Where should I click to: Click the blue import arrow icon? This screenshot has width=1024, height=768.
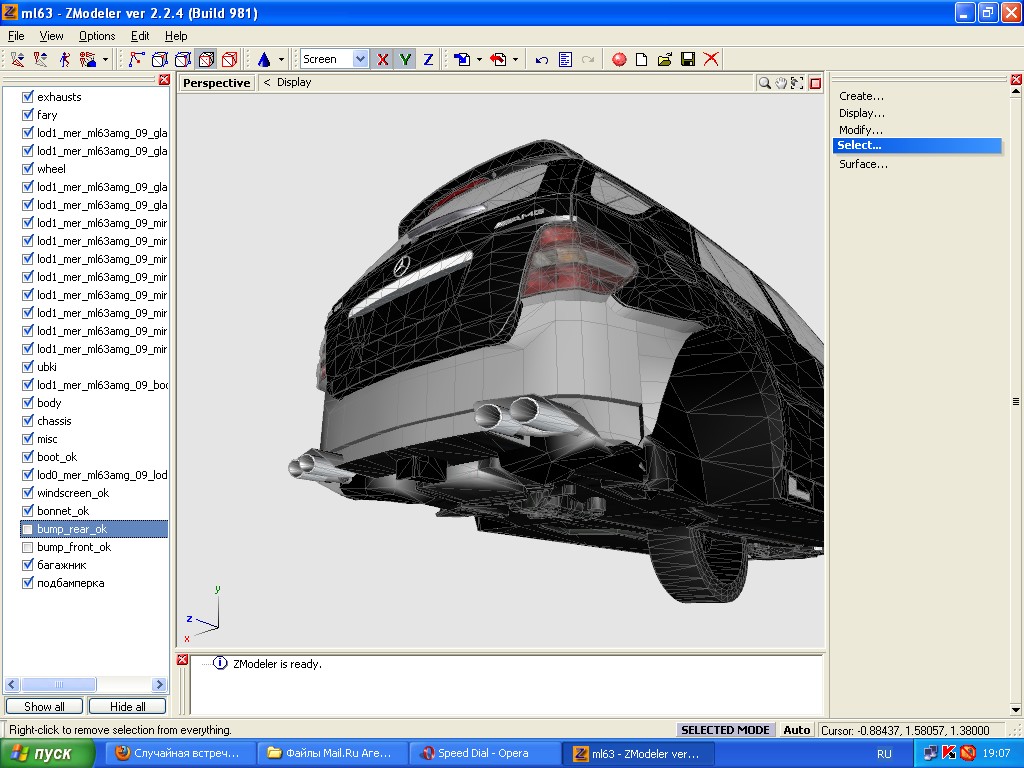coord(462,59)
